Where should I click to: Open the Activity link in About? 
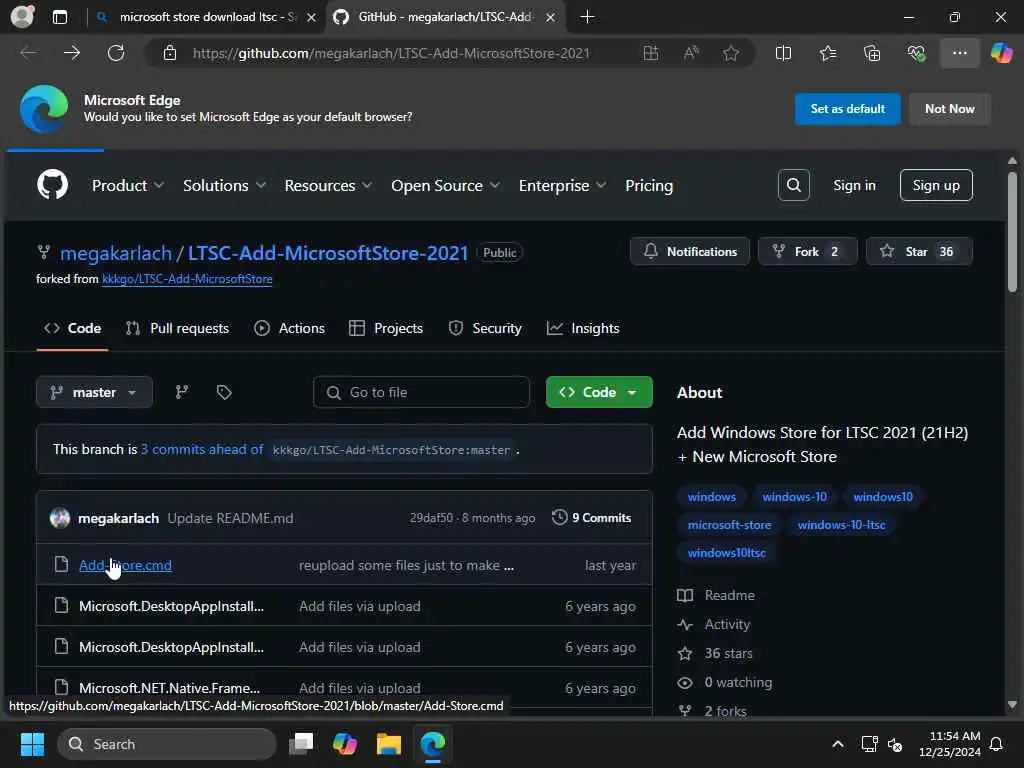(714, 624)
